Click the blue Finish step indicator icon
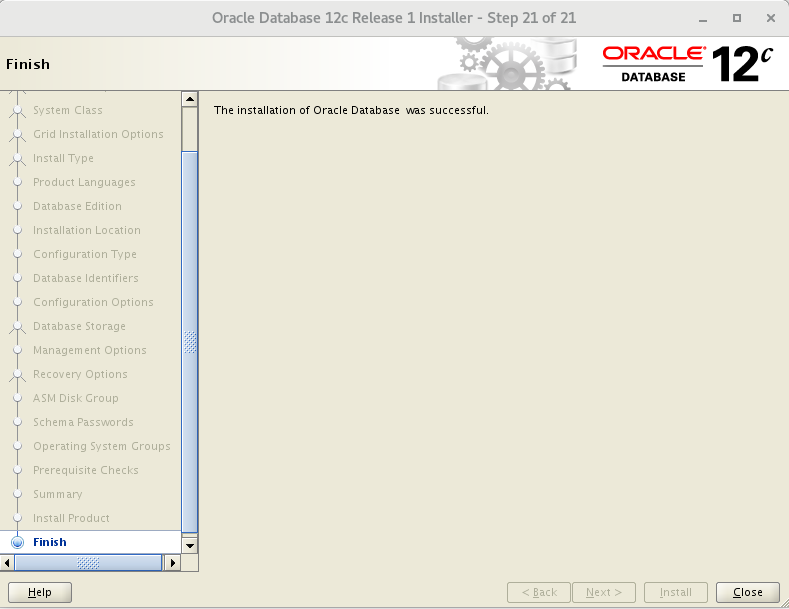This screenshot has height=609, width=789. pos(18,542)
